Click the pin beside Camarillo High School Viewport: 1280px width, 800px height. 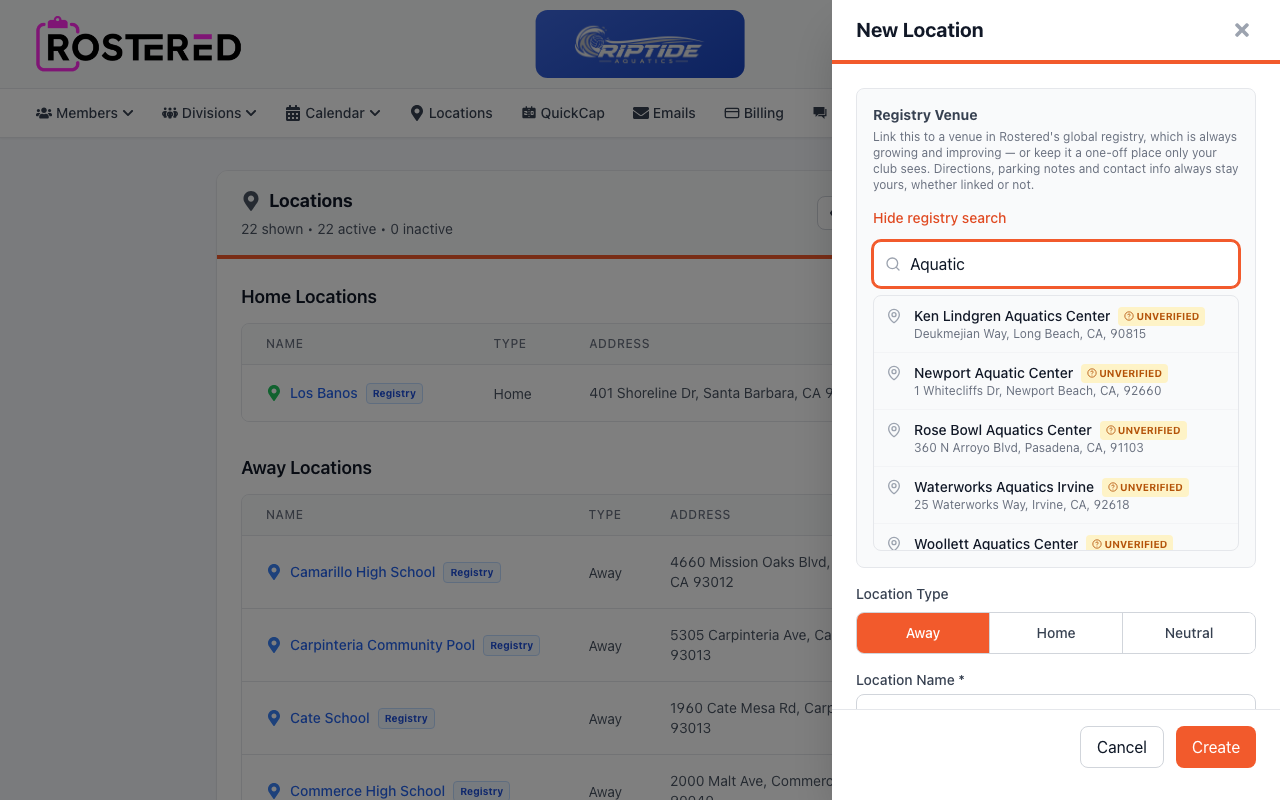tap(274, 572)
